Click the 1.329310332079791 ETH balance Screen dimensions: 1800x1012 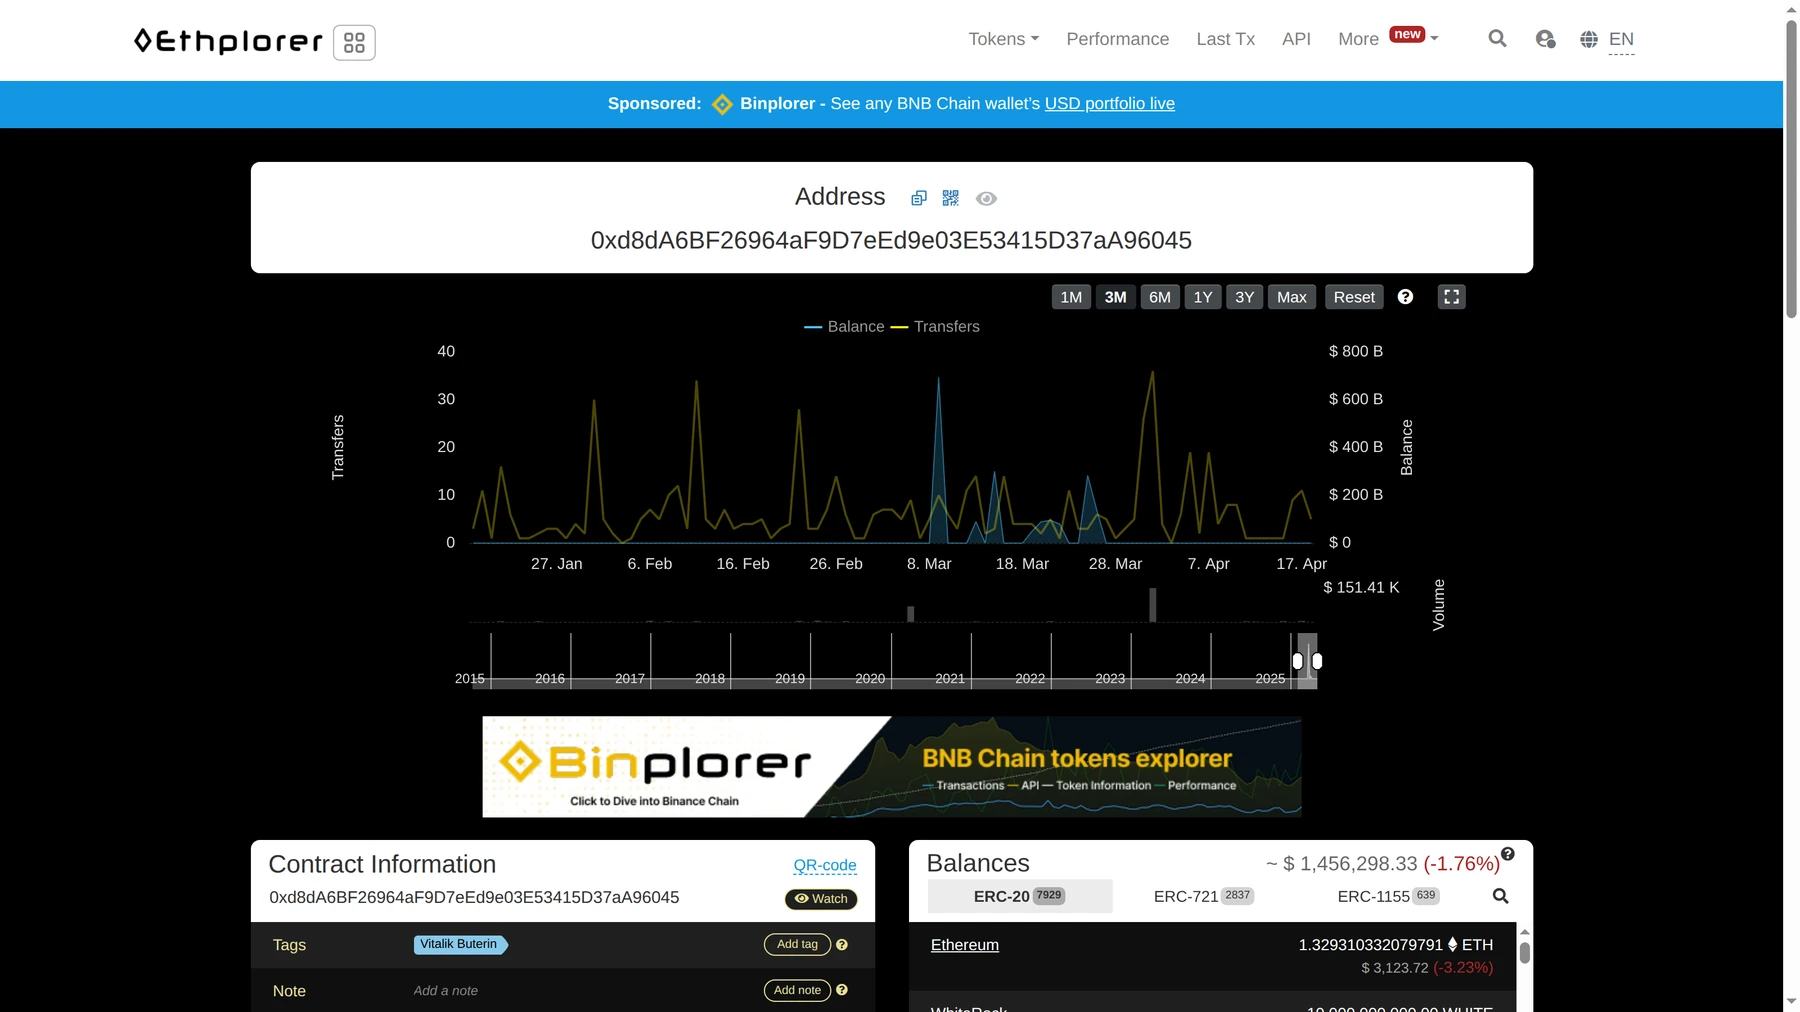(1396, 945)
